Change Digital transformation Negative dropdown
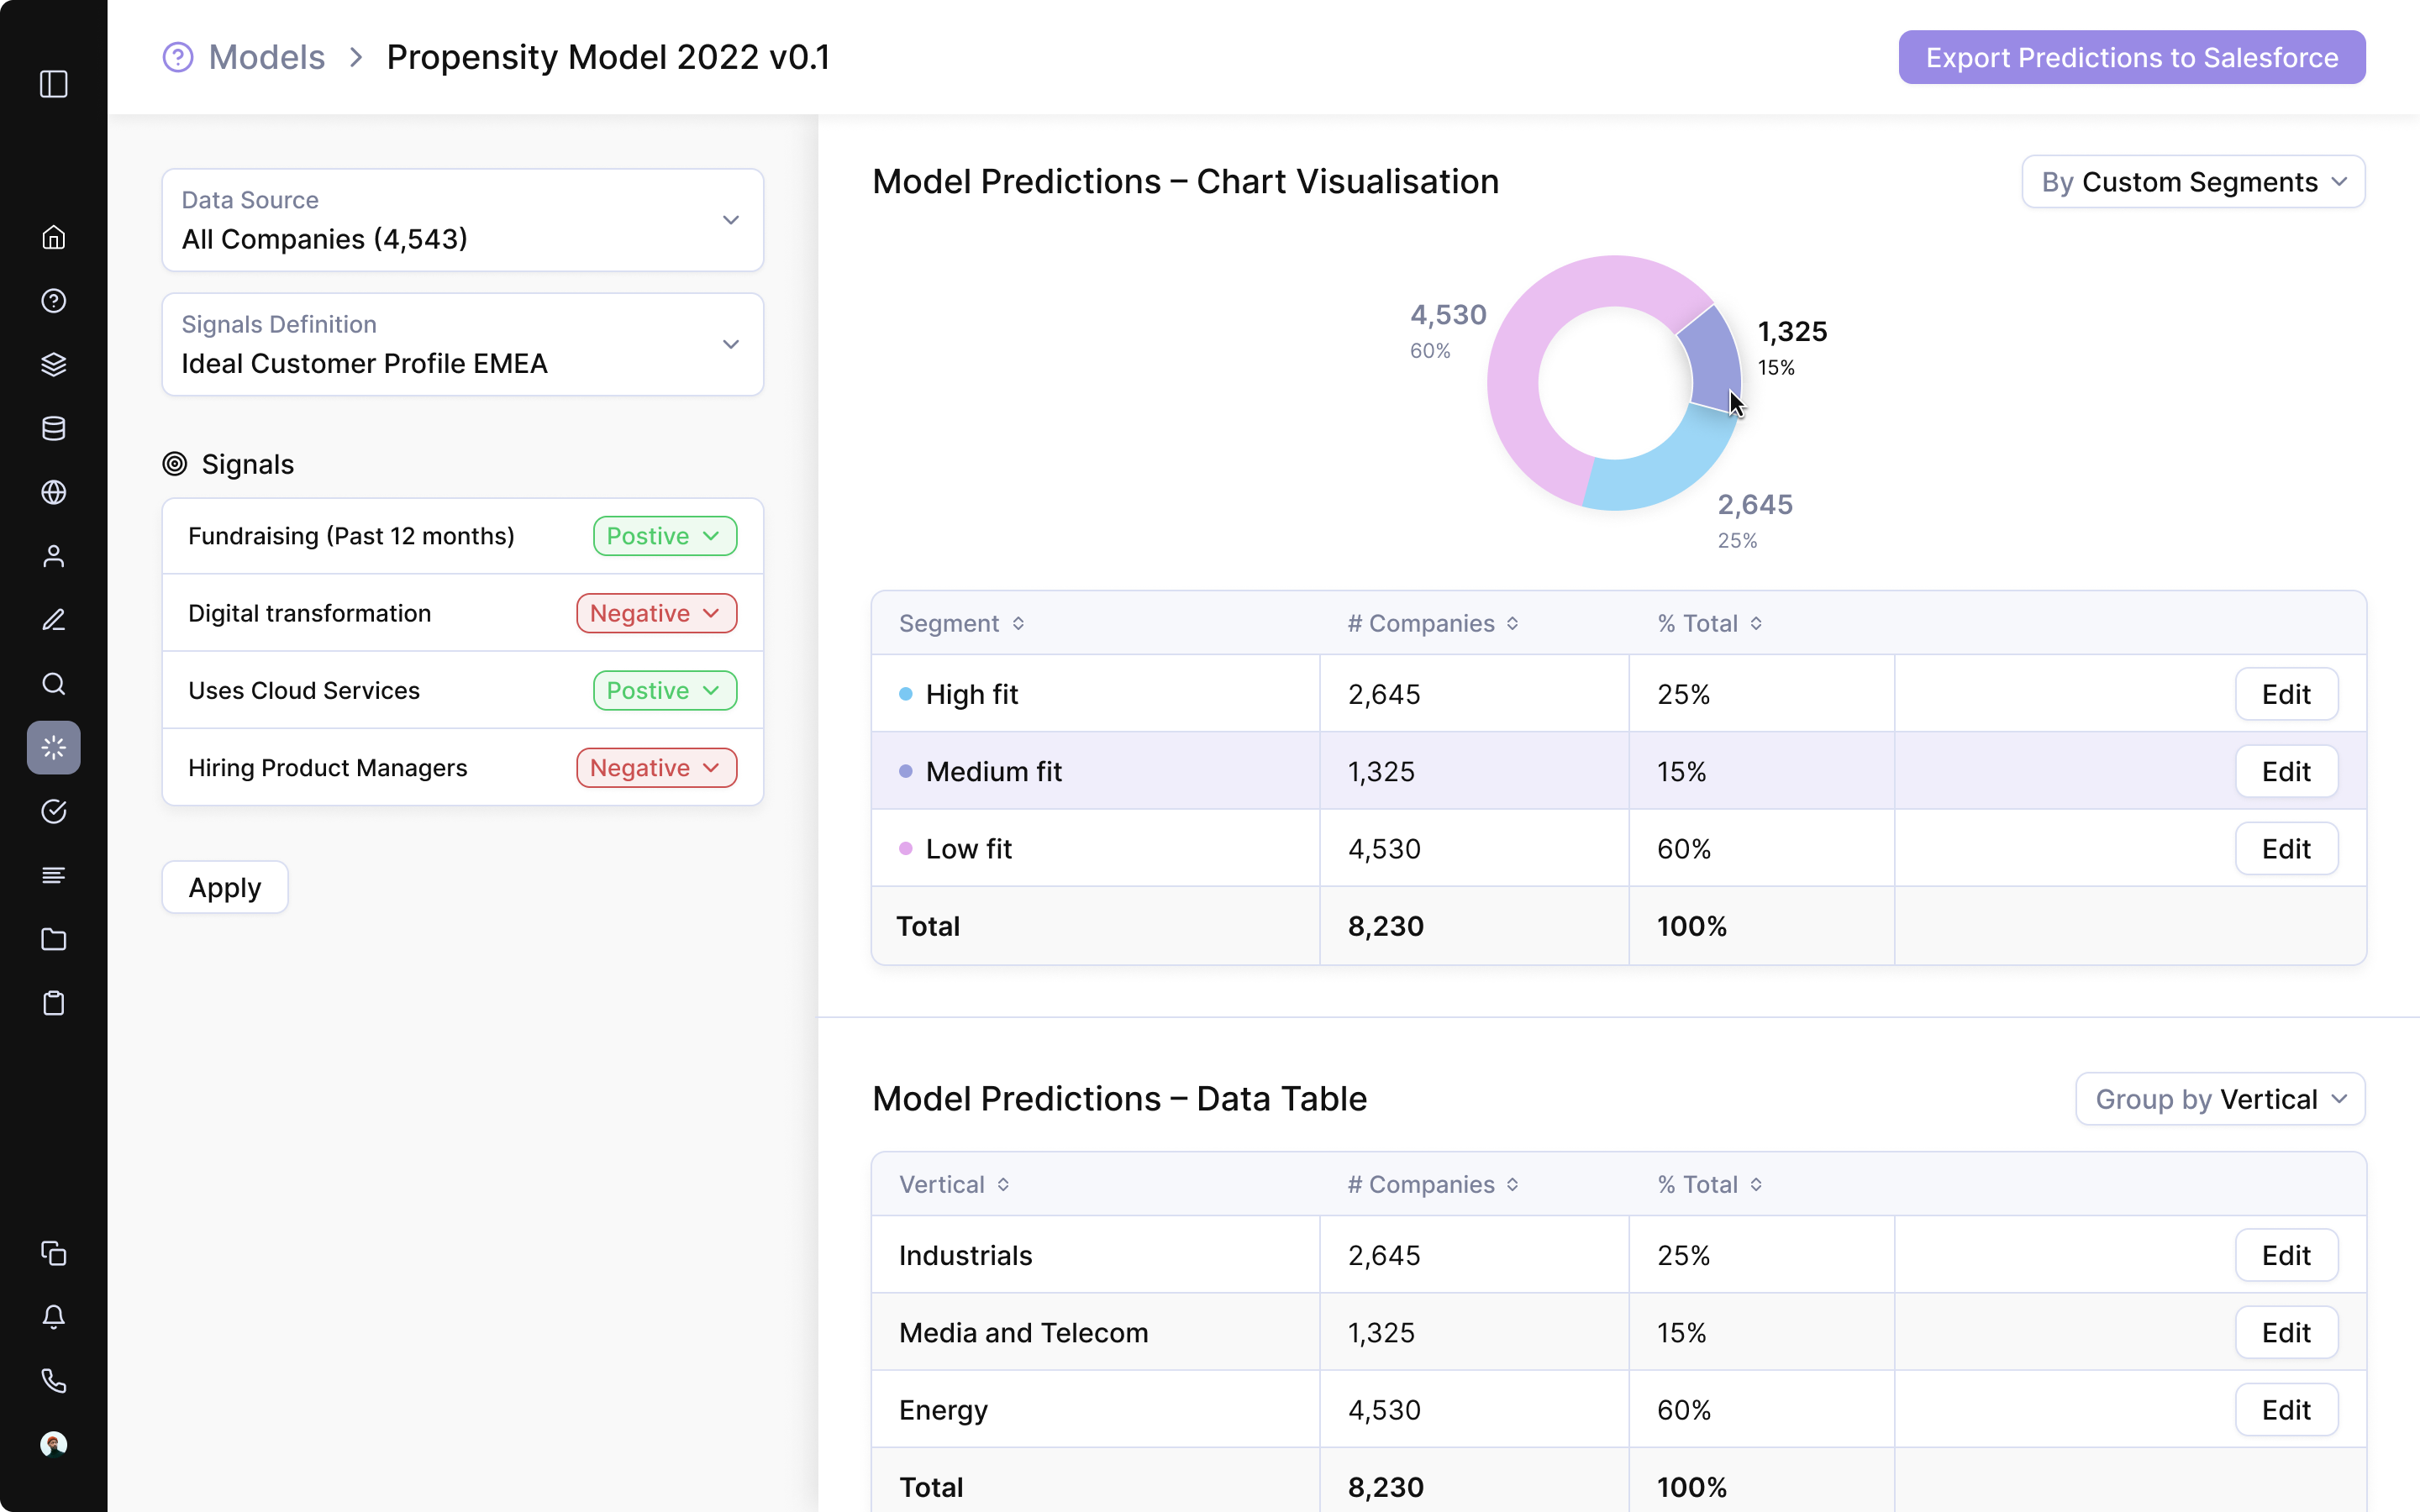 point(656,613)
